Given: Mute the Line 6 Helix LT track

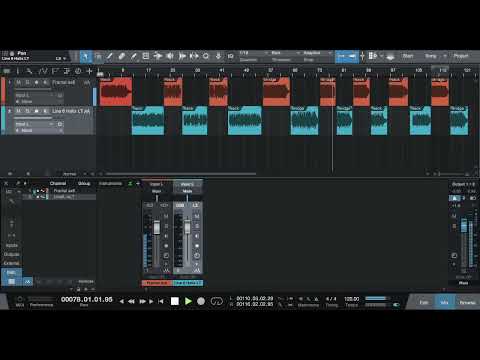Looking at the screenshot, I should click(x=19, y=111).
